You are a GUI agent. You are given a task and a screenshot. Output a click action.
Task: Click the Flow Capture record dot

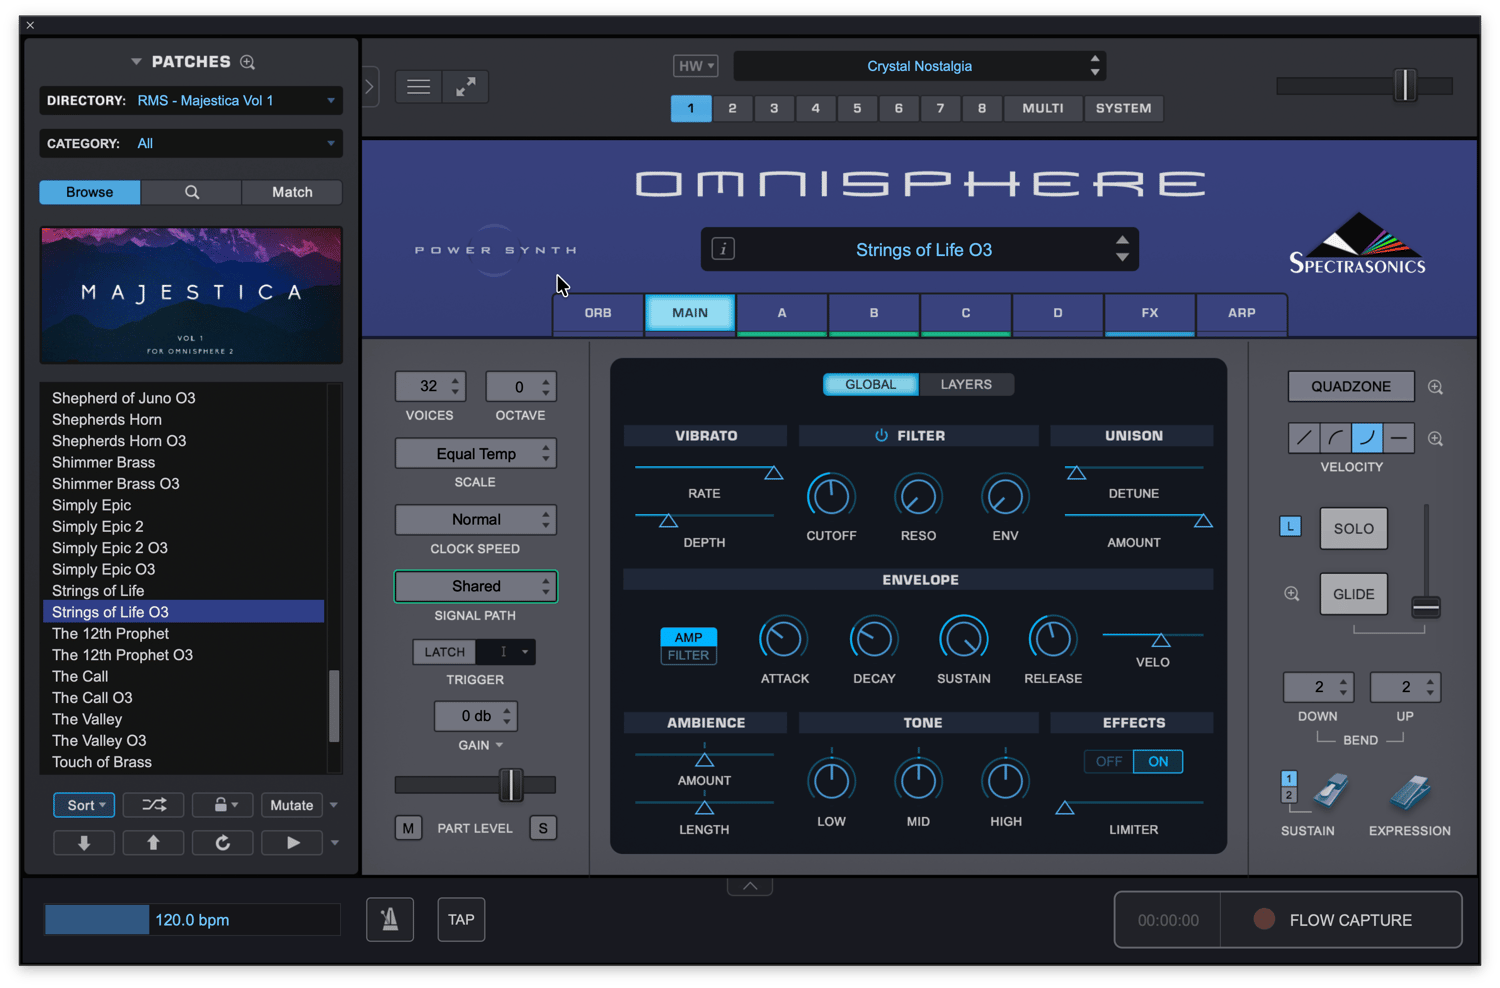(x=1264, y=919)
